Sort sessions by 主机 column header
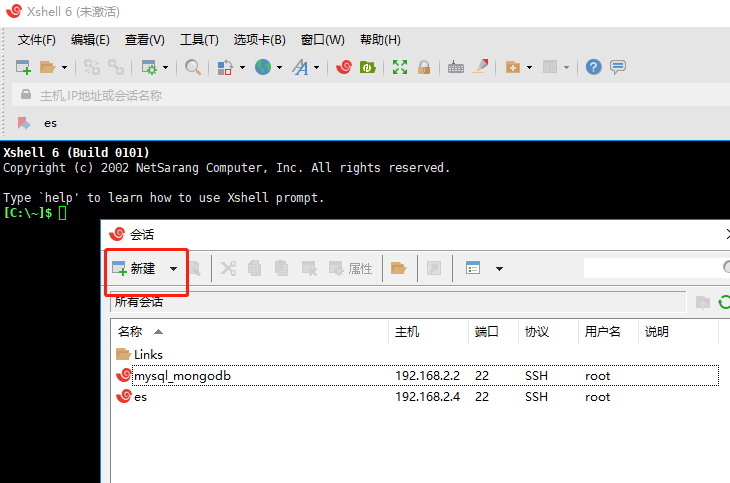Screen dimensions: 730x483 click(428, 332)
